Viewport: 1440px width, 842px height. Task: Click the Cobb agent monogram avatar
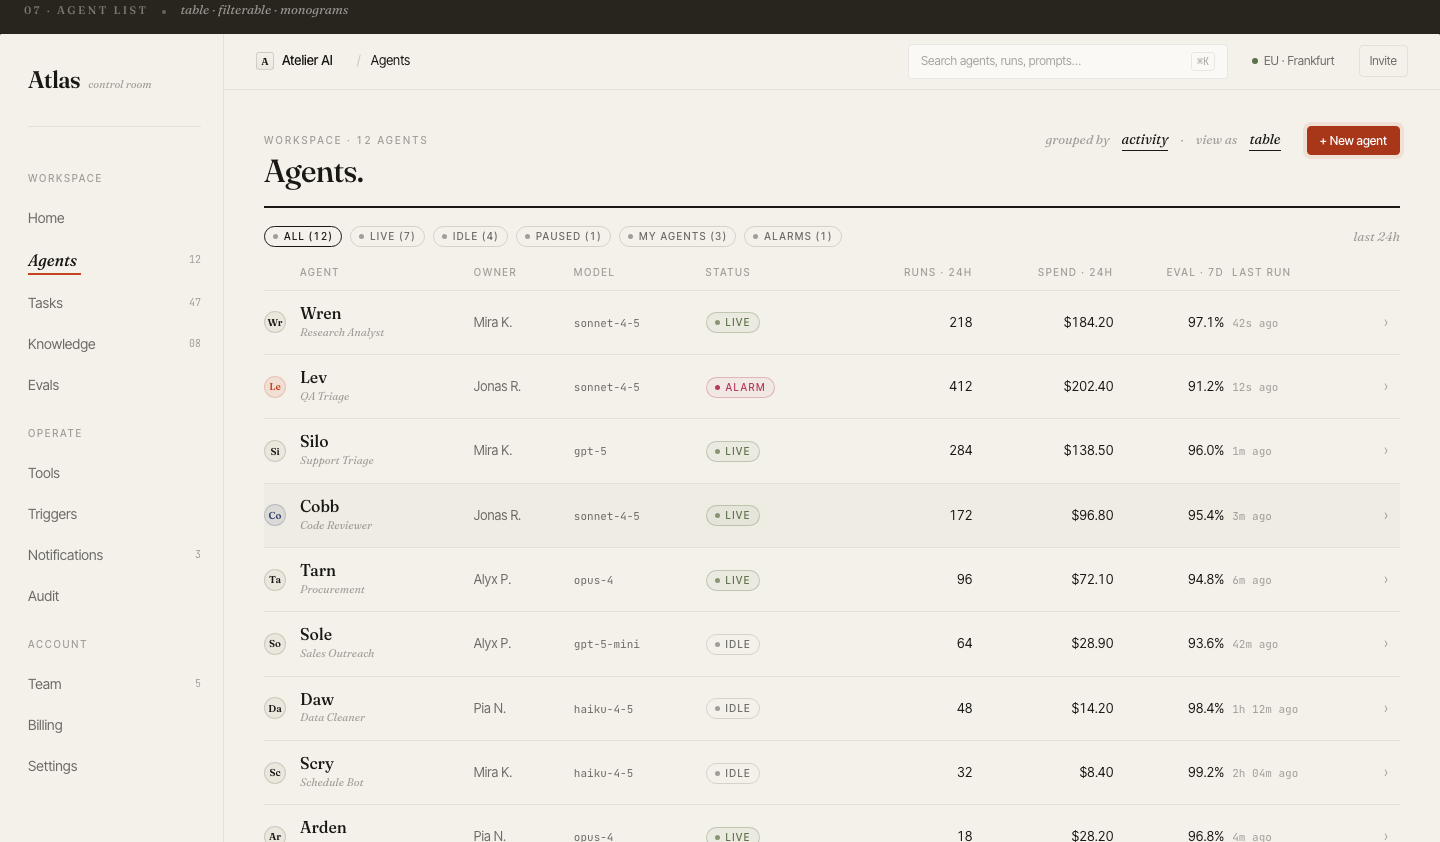tap(275, 515)
